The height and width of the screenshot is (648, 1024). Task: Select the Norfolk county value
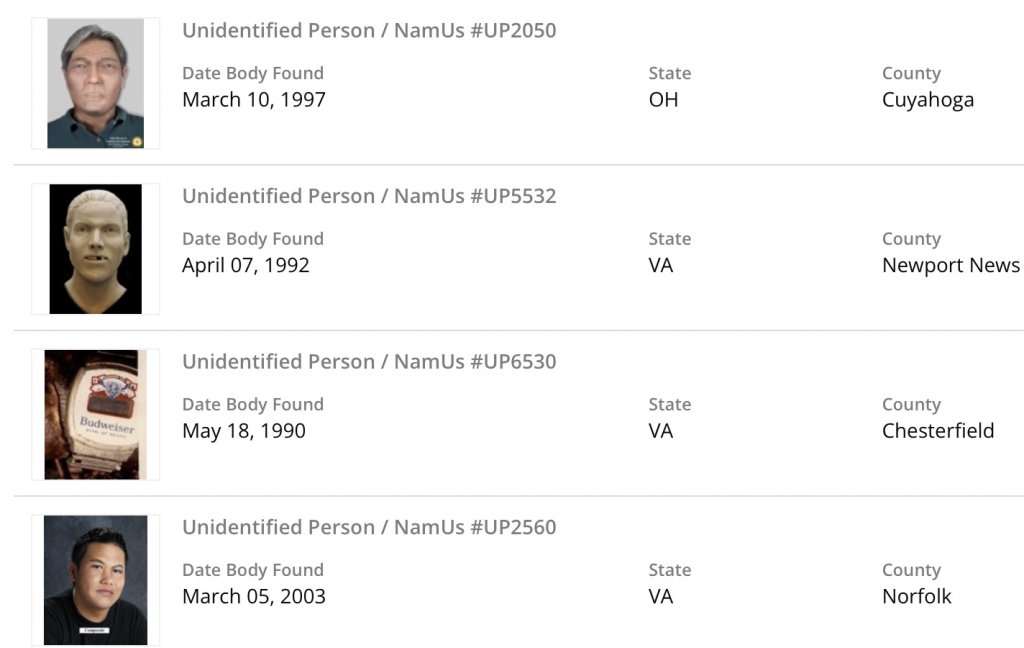917,597
